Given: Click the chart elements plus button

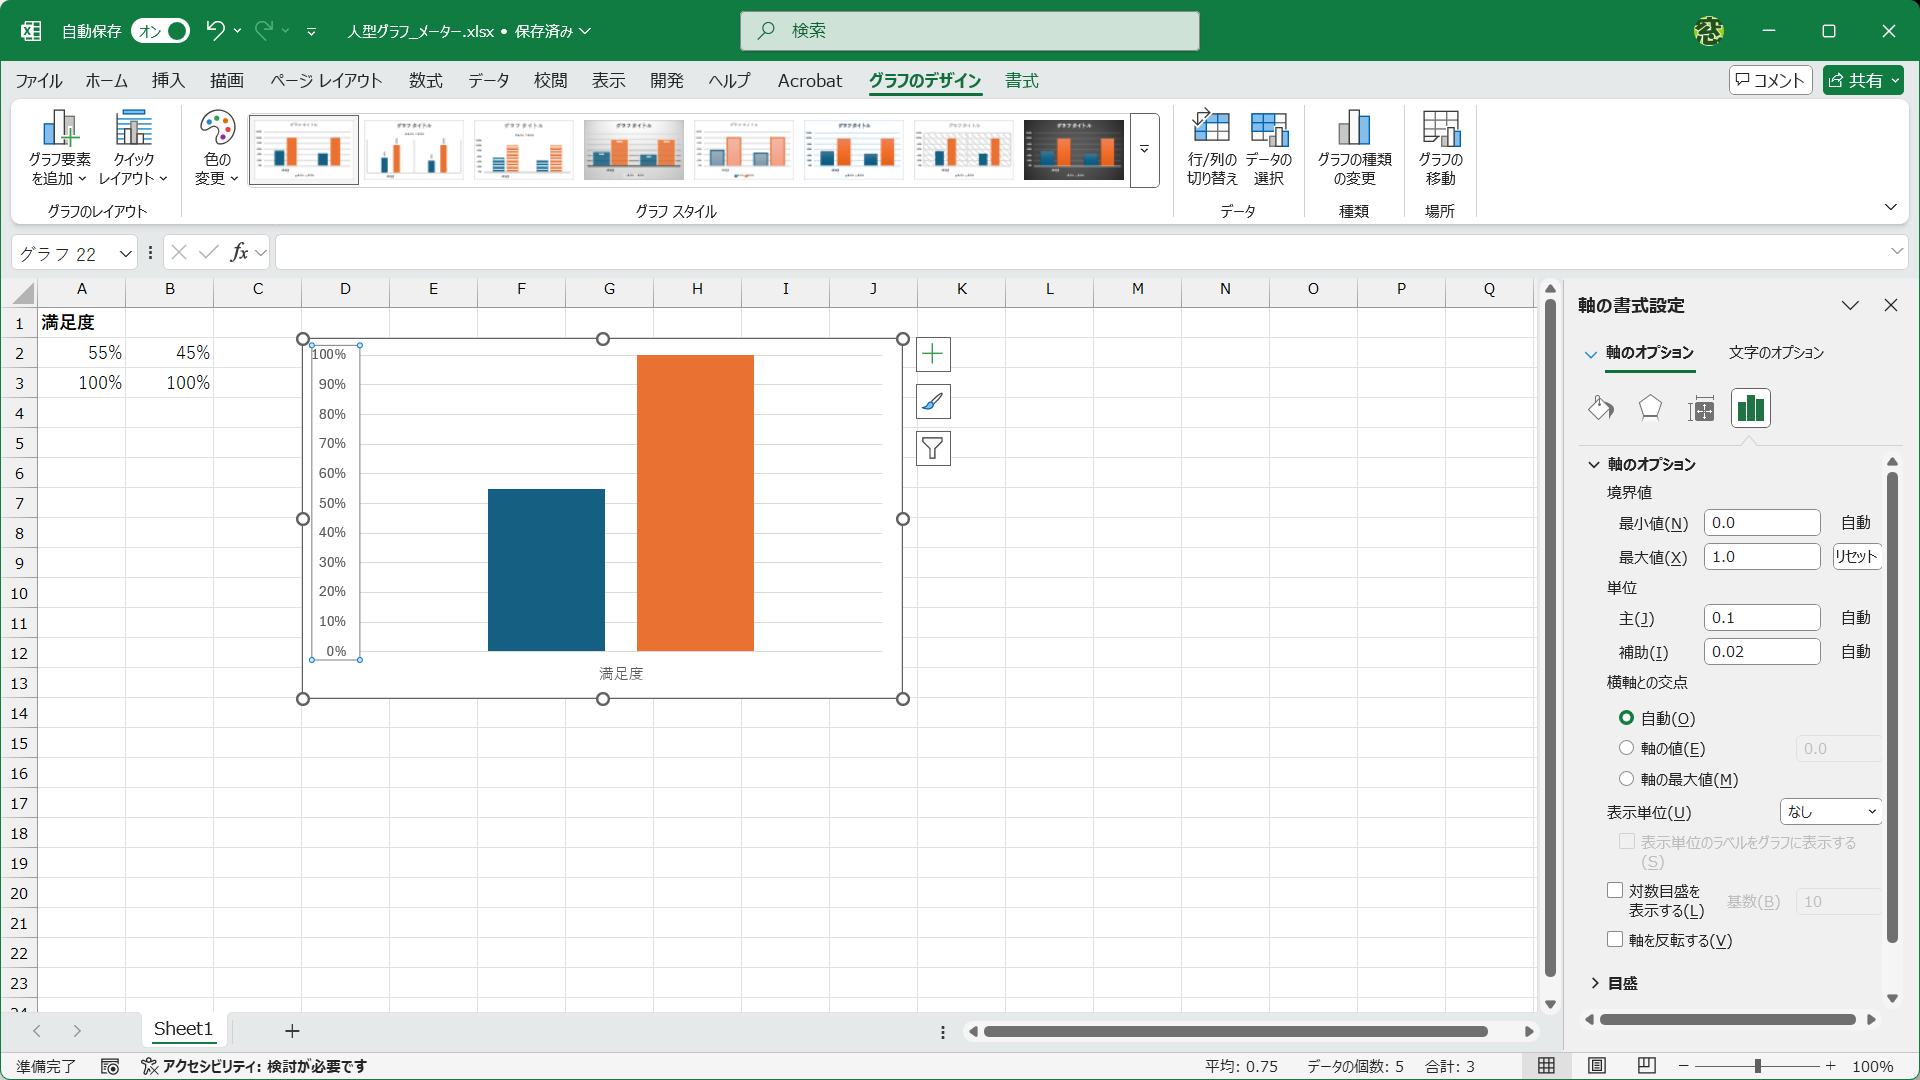Looking at the screenshot, I should (933, 354).
